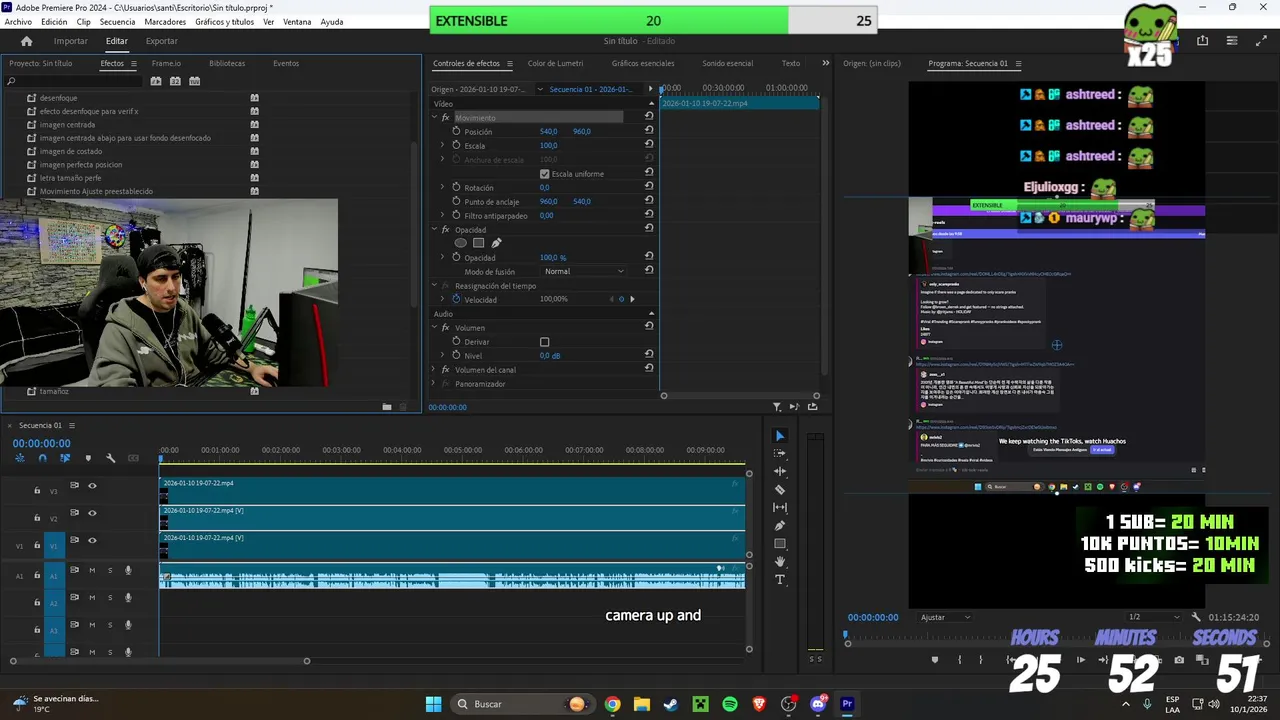Viewport: 1280px width, 720px height.
Task: Open program monitor settings wrench
Action: pos(1196,617)
